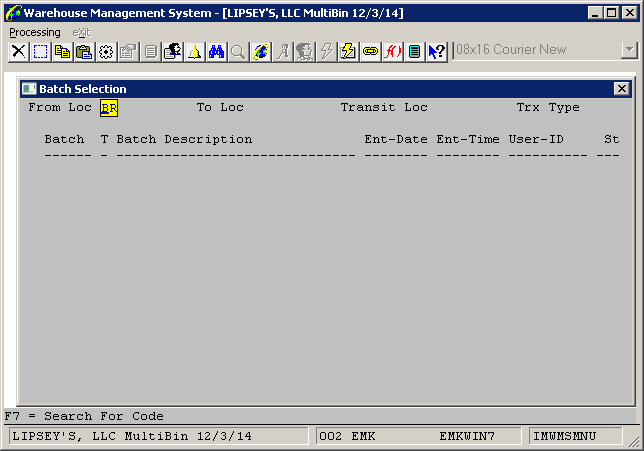Image resolution: width=644 pixels, height=451 pixels.
Task: Click the teal document list icon
Action: pos(415,51)
